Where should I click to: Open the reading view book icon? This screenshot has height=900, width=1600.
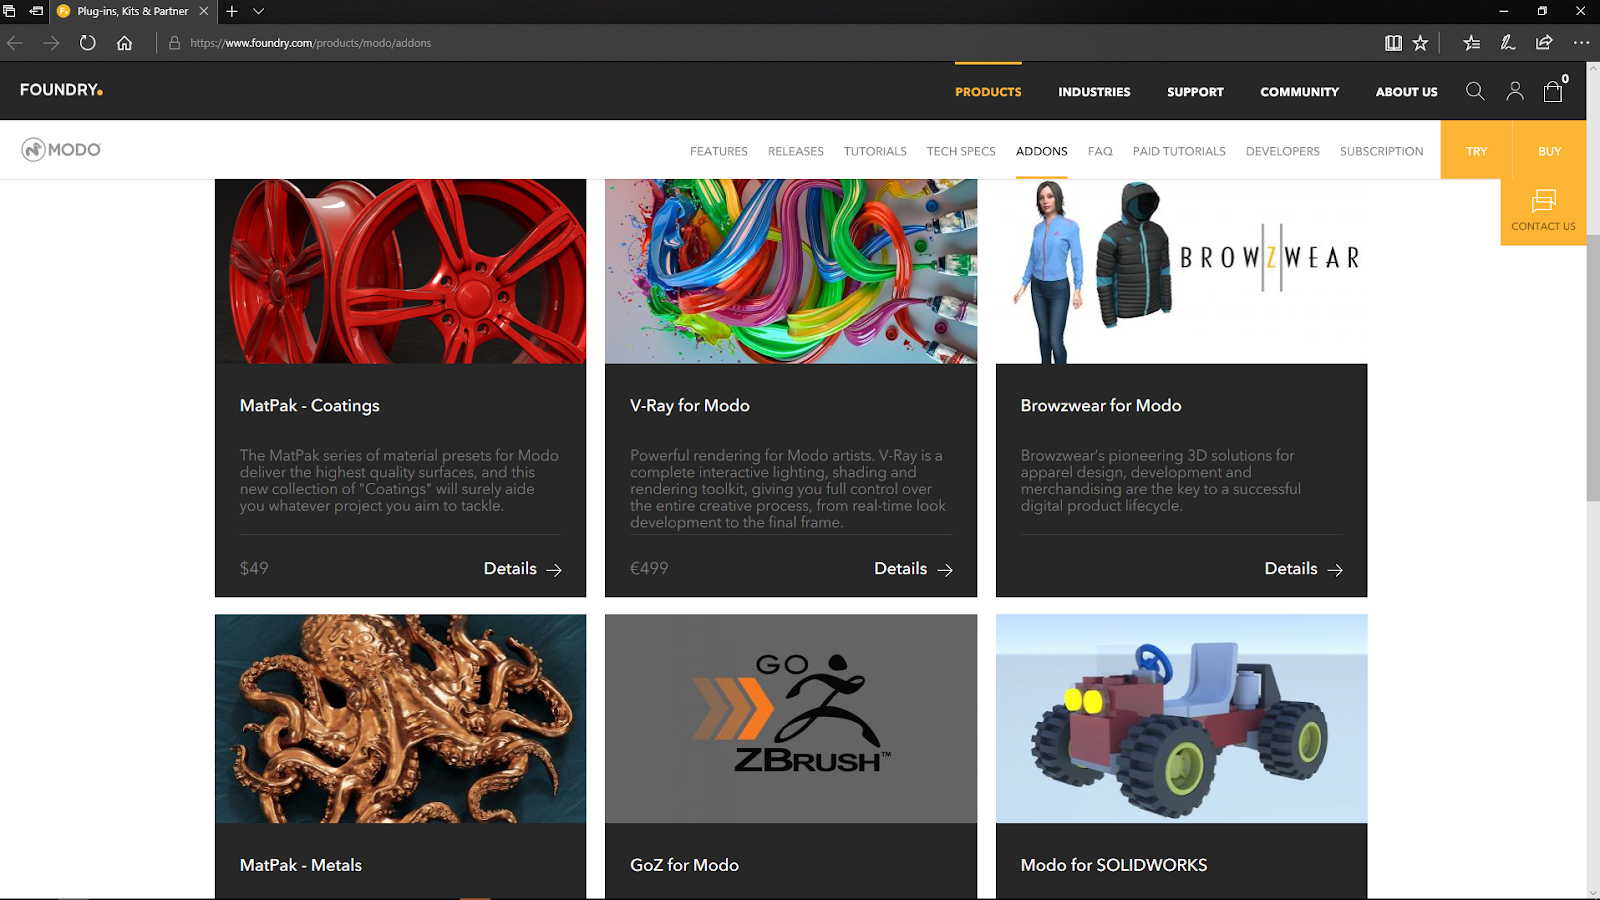click(1393, 43)
